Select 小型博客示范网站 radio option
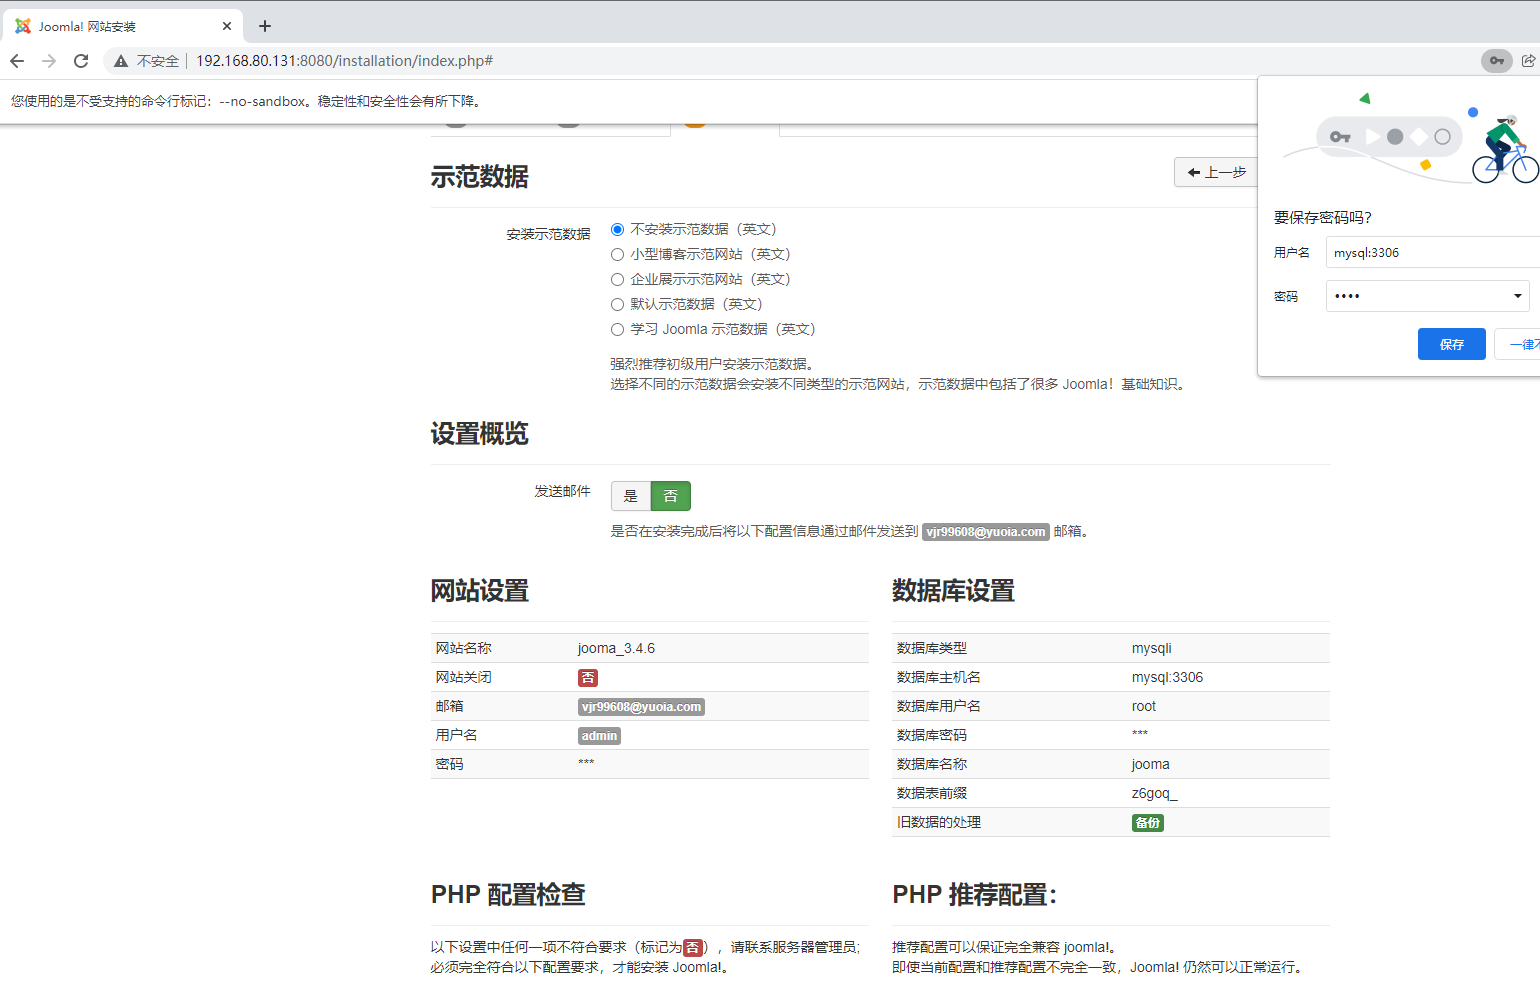Image resolution: width=1540 pixels, height=983 pixels. pyautogui.click(x=617, y=255)
